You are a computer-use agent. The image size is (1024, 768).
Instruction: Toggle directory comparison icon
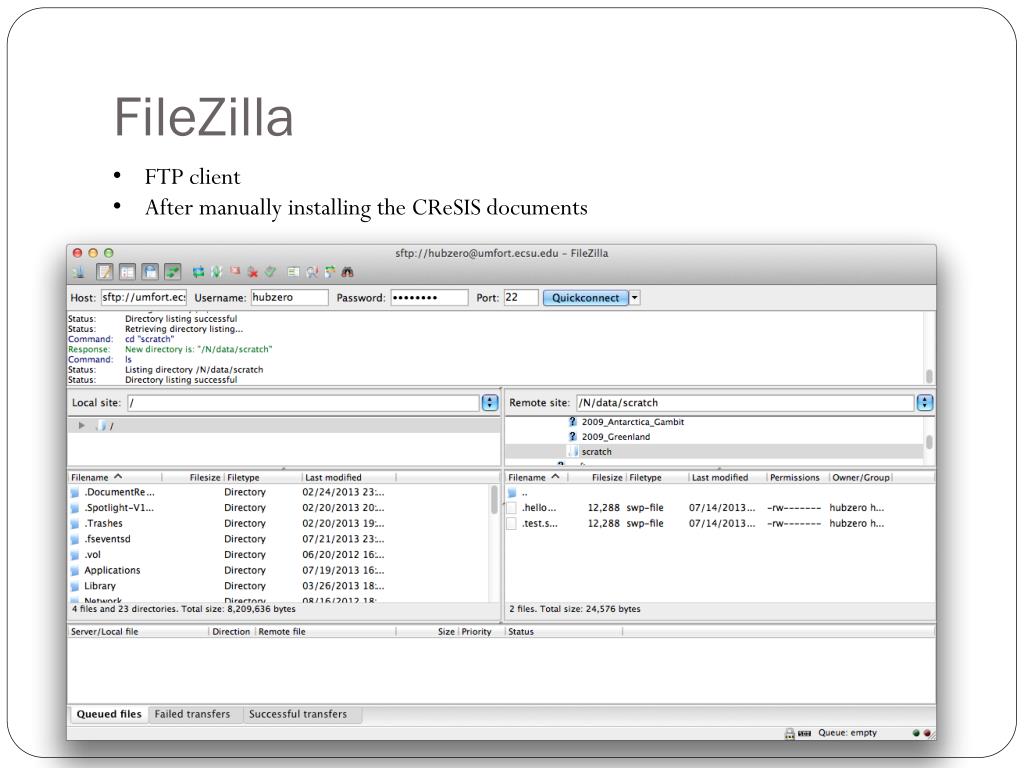[x=312, y=272]
